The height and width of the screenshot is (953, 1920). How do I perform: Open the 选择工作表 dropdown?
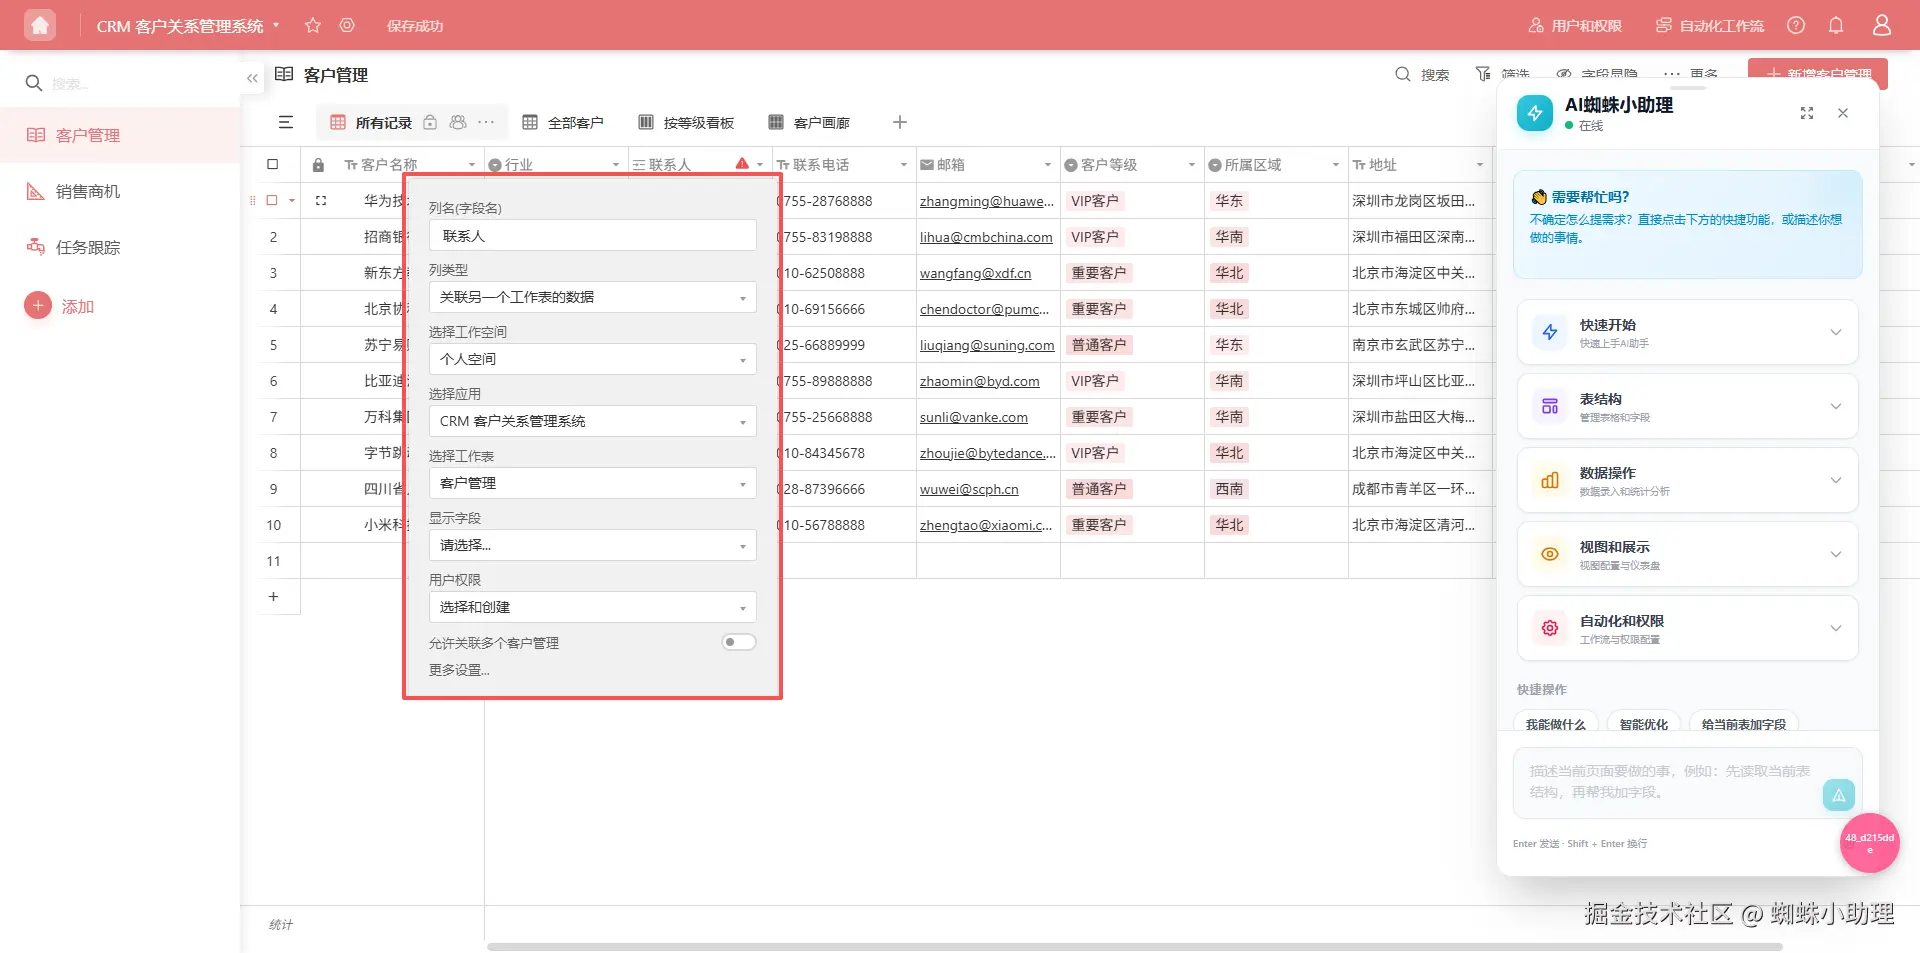593,483
